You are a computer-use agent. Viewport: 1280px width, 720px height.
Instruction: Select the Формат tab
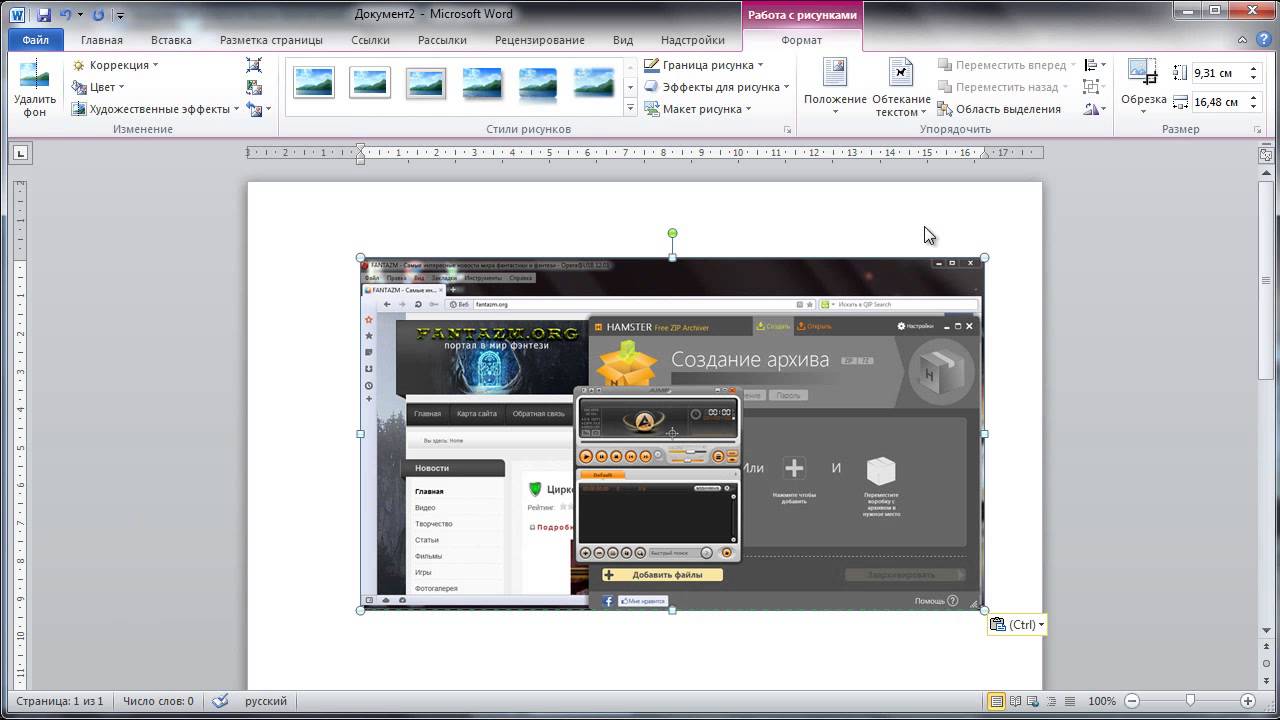click(802, 40)
